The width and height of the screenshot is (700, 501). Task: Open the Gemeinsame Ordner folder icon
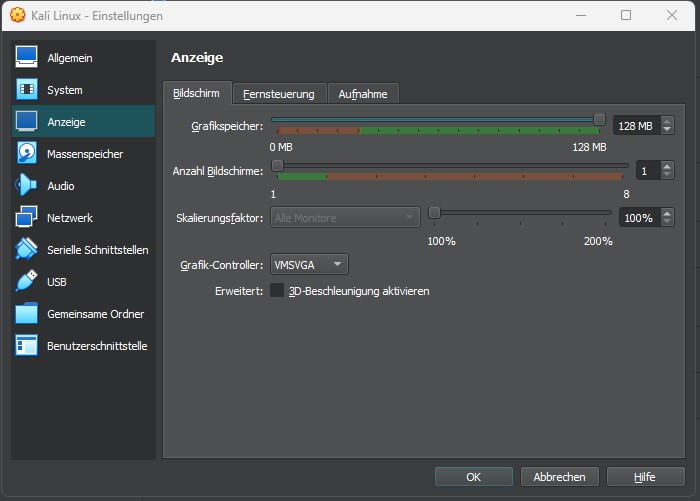[x=26, y=313]
